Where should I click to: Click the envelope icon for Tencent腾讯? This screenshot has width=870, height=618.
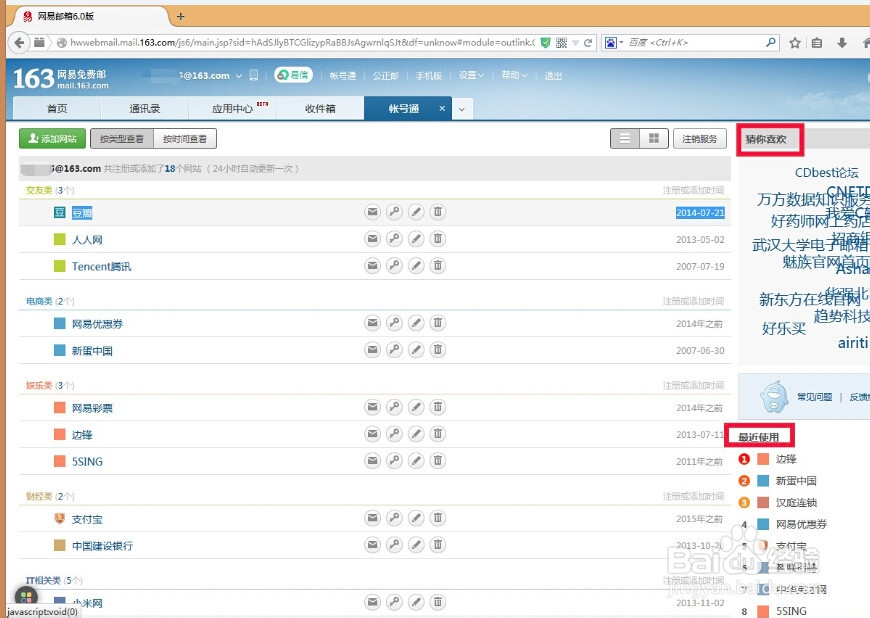point(372,266)
